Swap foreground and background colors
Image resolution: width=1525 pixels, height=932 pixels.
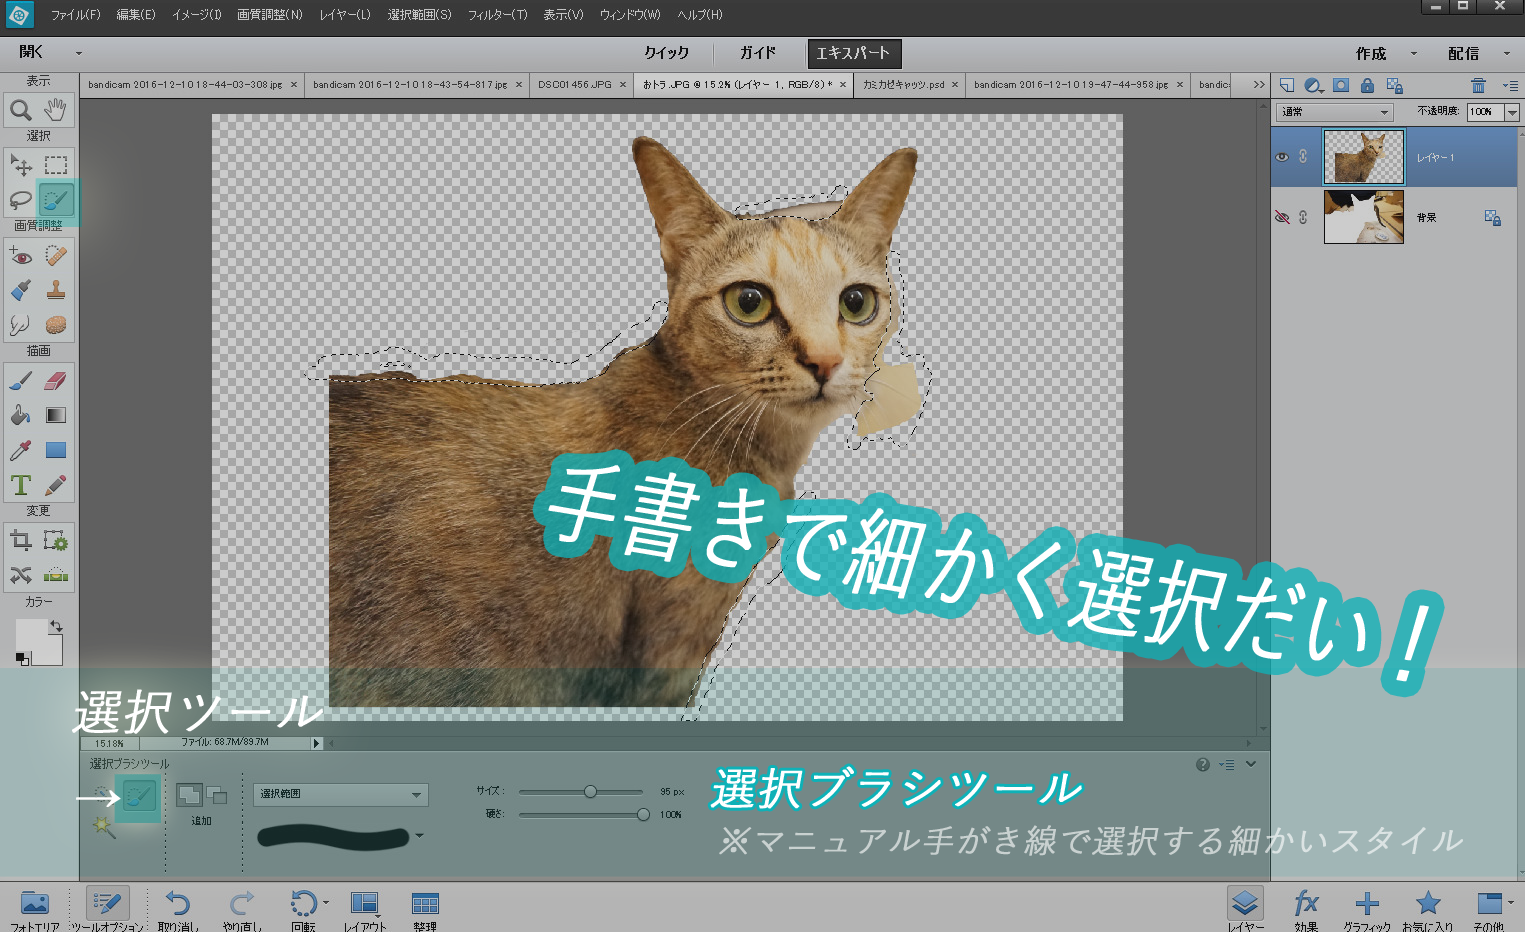coord(56,626)
